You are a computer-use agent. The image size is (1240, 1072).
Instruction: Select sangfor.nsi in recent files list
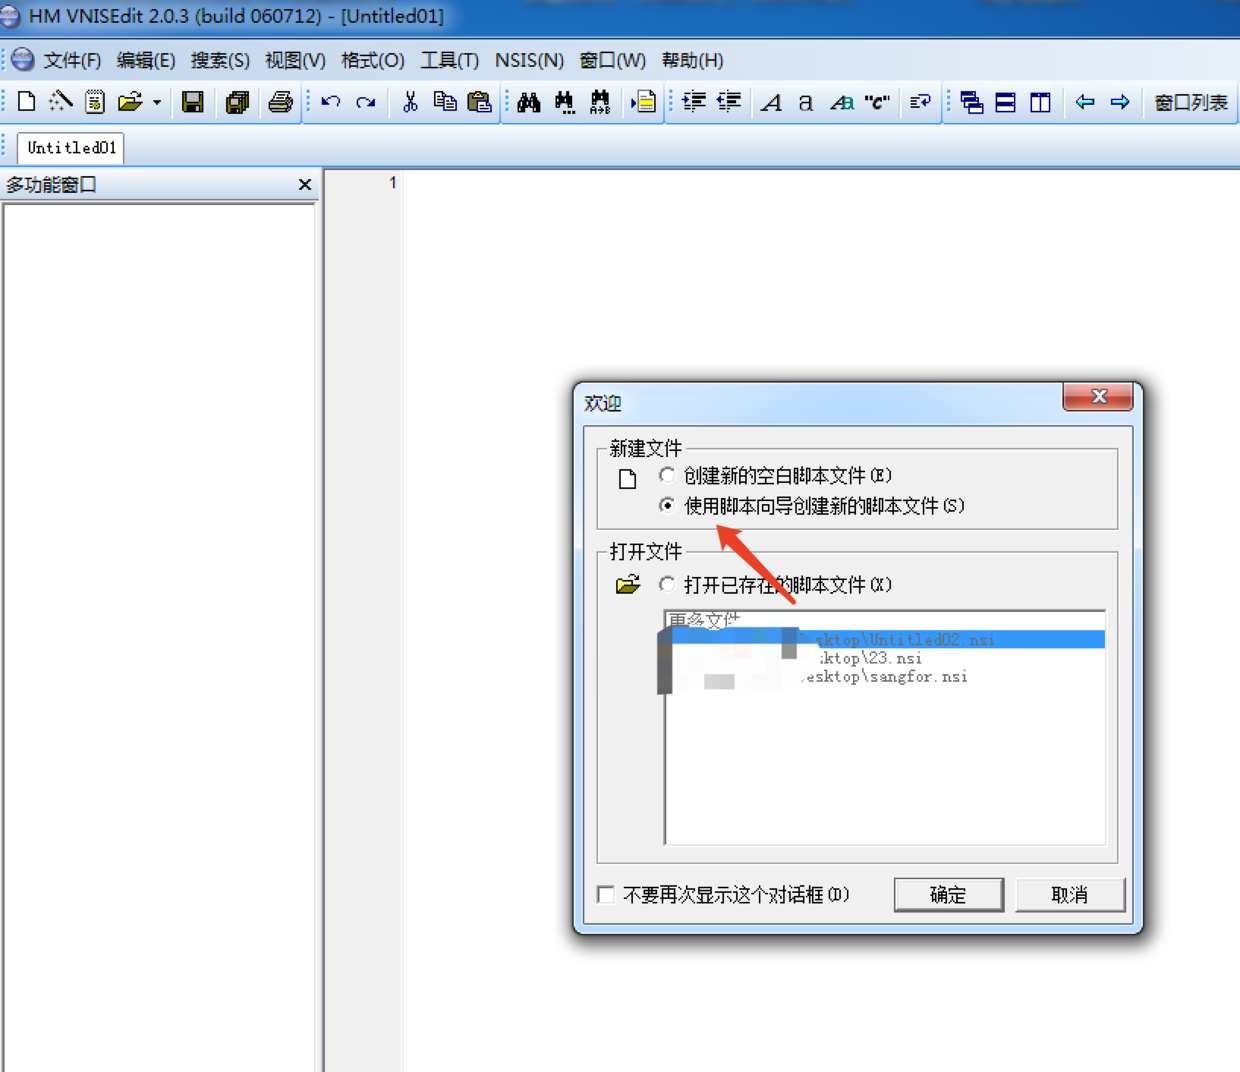click(x=885, y=677)
